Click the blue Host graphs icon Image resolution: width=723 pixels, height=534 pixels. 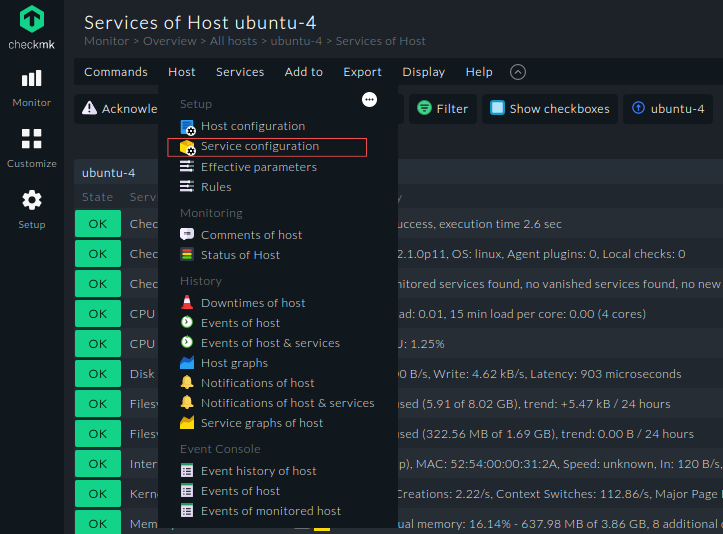(187, 362)
